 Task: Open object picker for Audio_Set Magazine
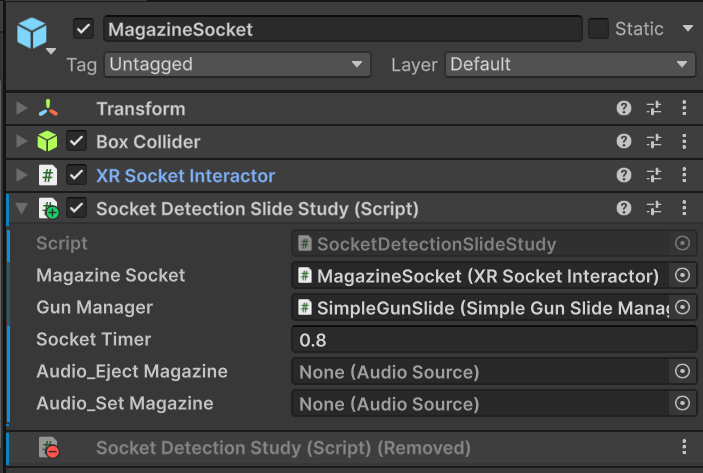coord(683,404)
